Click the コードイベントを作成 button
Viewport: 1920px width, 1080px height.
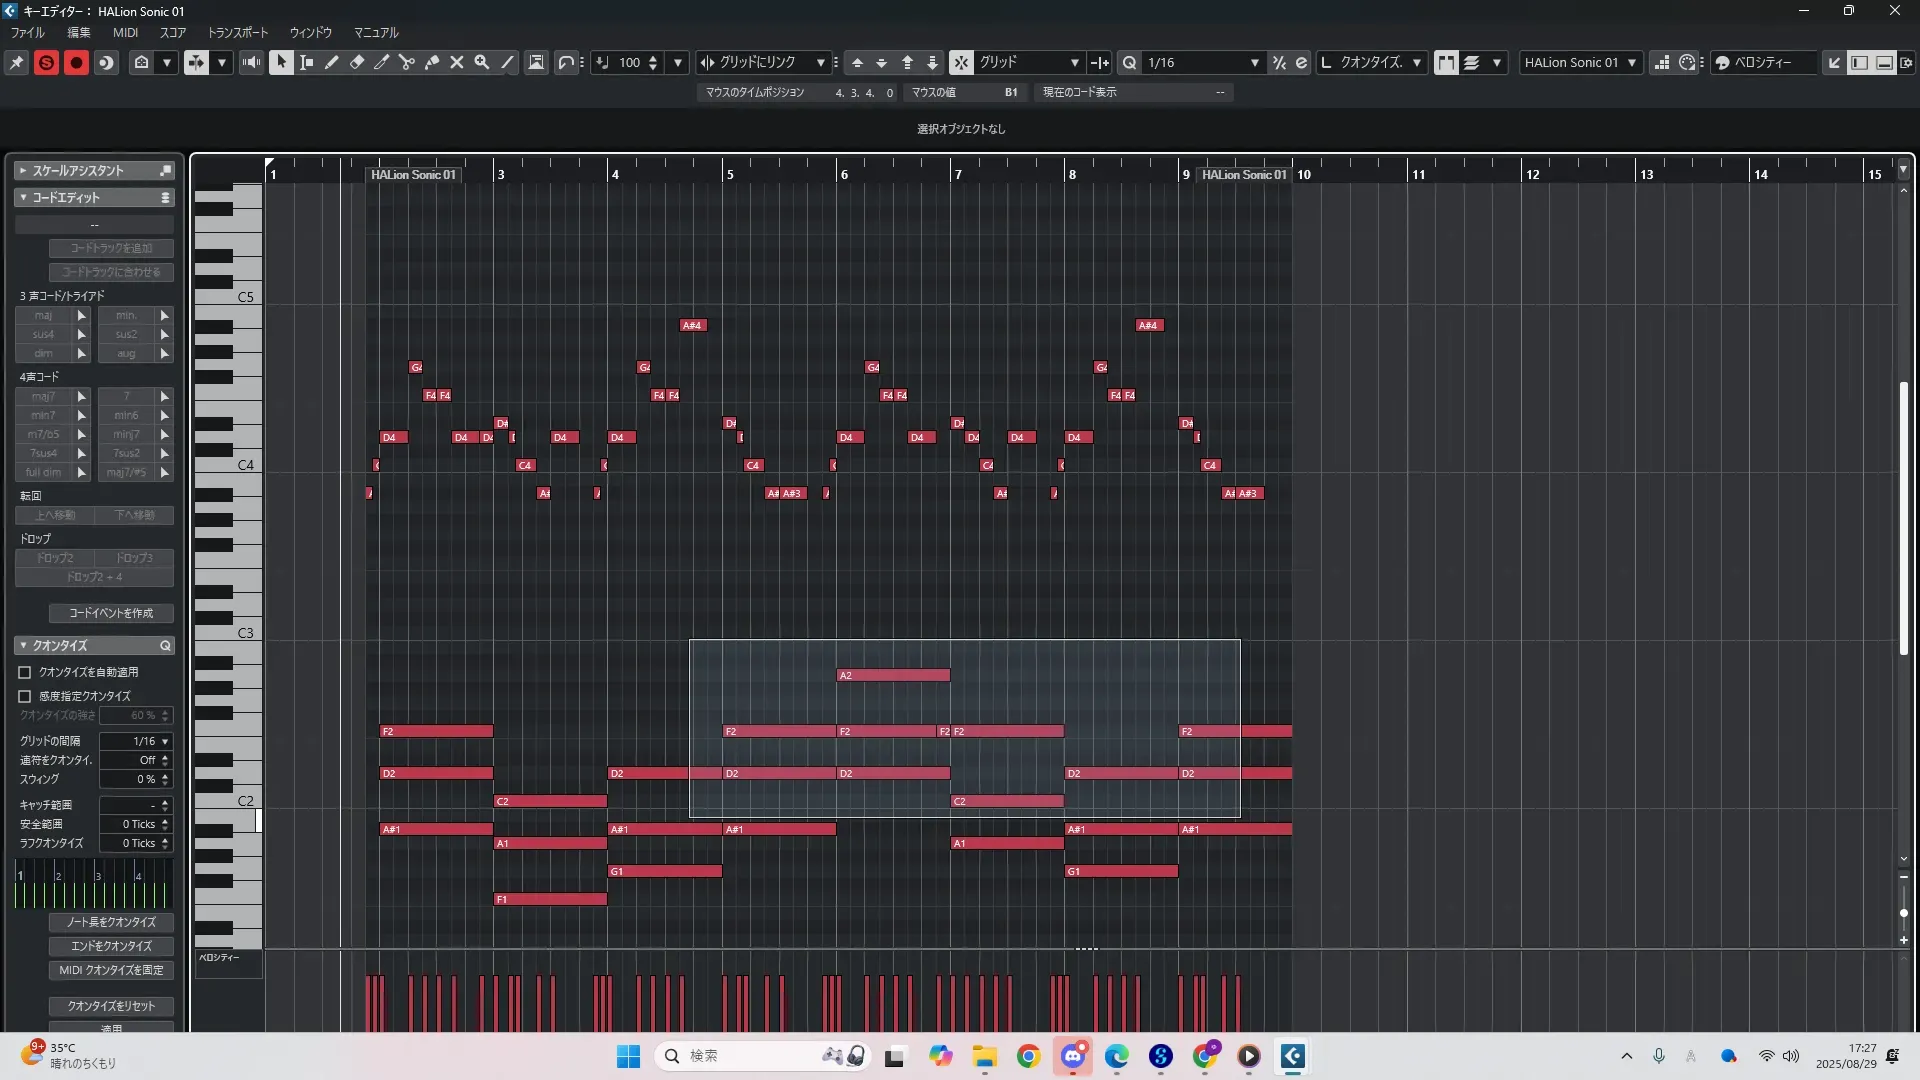coord(111,612)
